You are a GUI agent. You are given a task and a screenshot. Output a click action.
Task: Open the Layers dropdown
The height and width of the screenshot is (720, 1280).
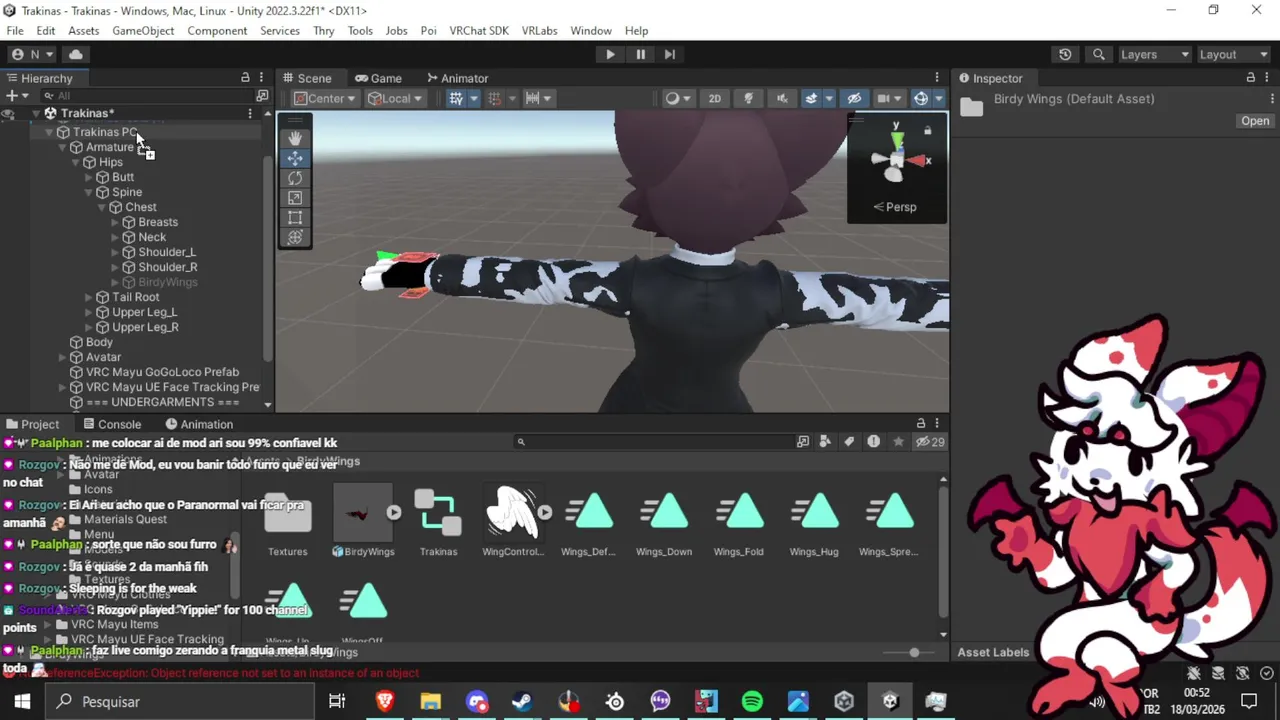pos(1154,54)
